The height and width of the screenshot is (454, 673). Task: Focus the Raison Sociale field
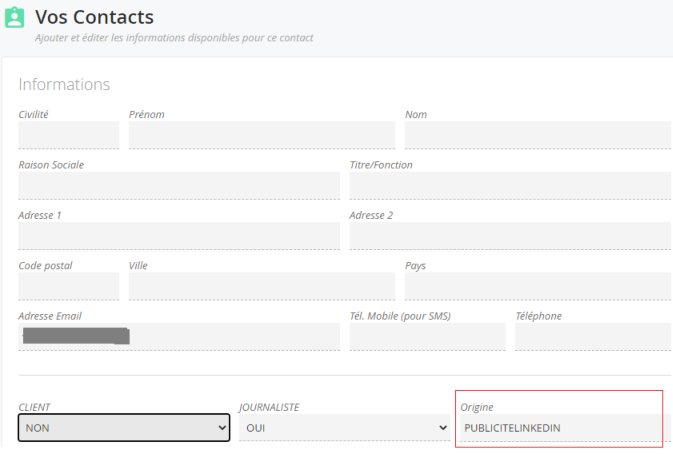point(179,185)
